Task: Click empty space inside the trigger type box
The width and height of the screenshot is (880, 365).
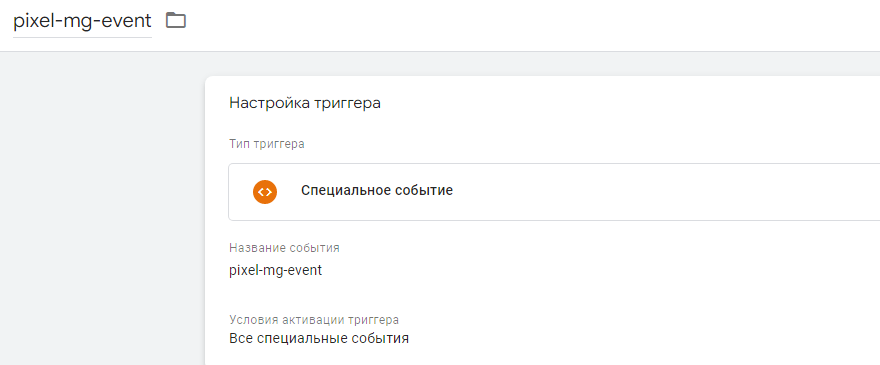Action: click(x=645, y=192)
